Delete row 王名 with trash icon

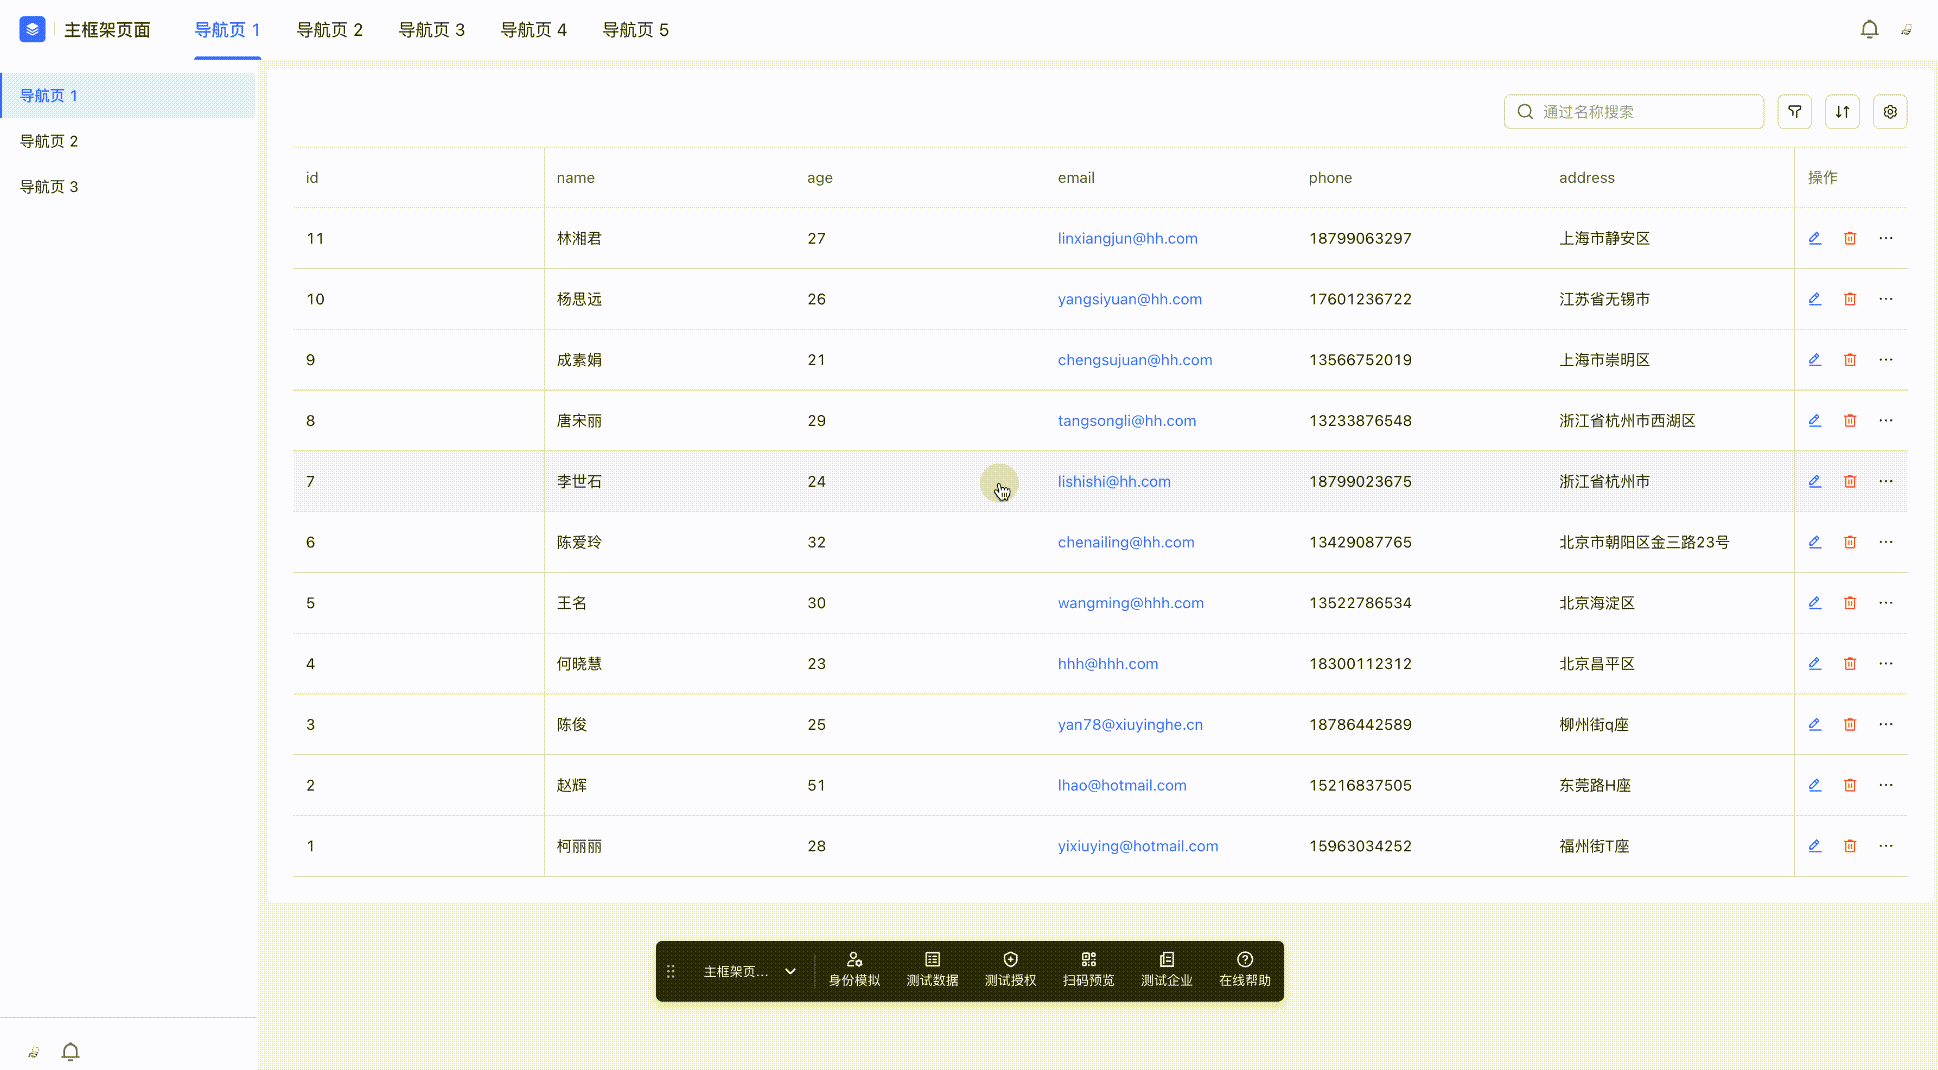tap(1850, 603)
